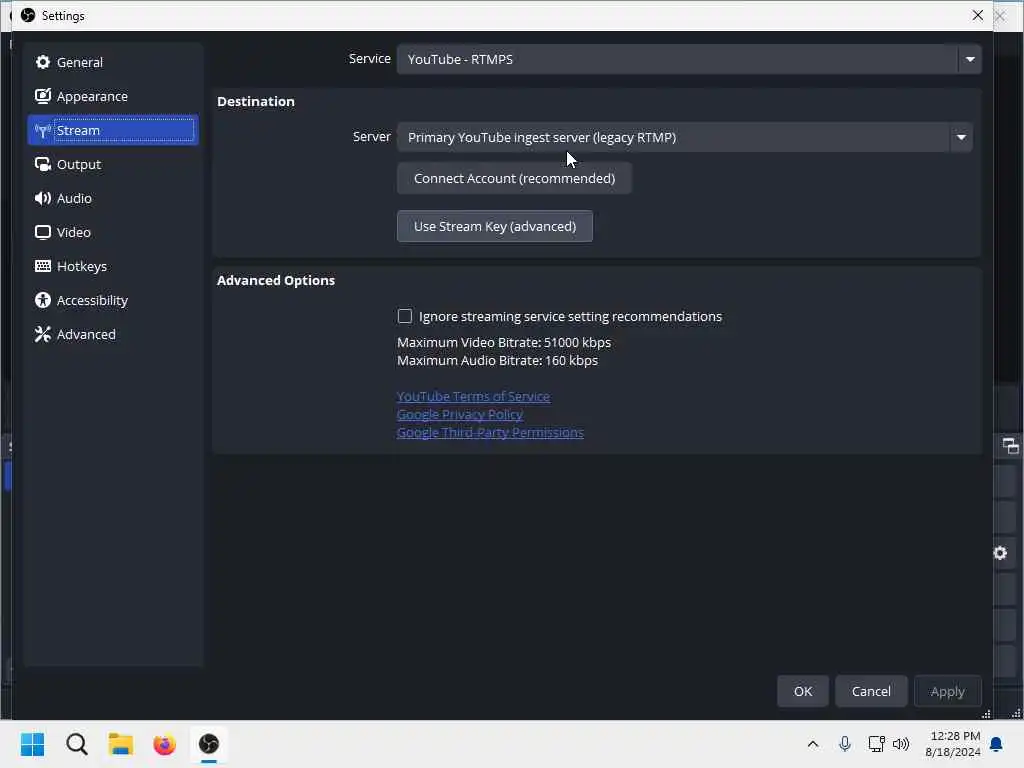
Task: Open Windows taskbar search
Action: pos(76,744)
